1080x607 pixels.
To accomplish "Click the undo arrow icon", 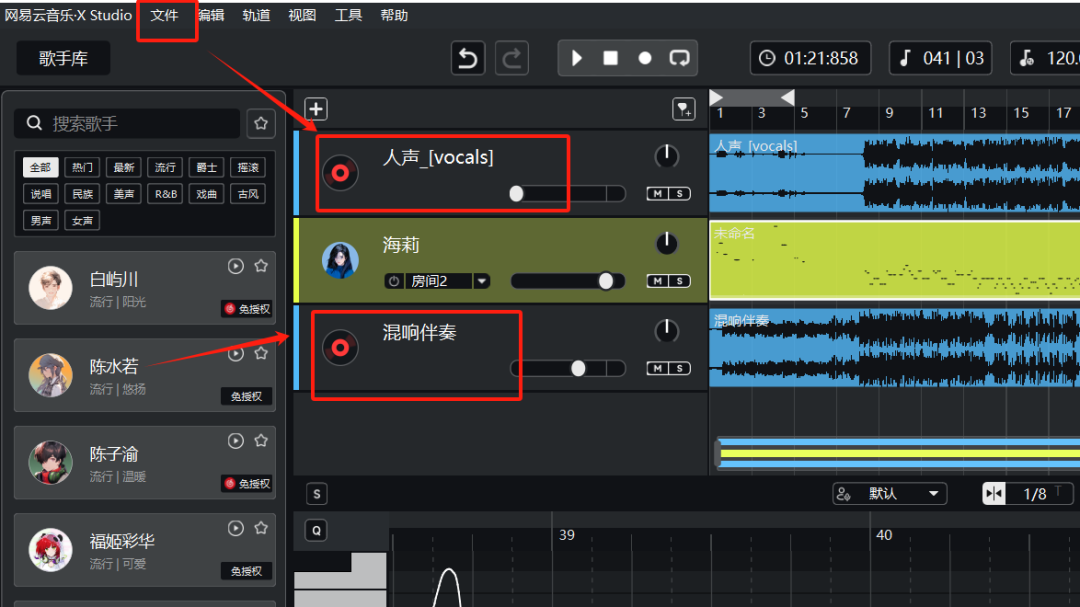I will pyautogui.click(x=467, y=58).
